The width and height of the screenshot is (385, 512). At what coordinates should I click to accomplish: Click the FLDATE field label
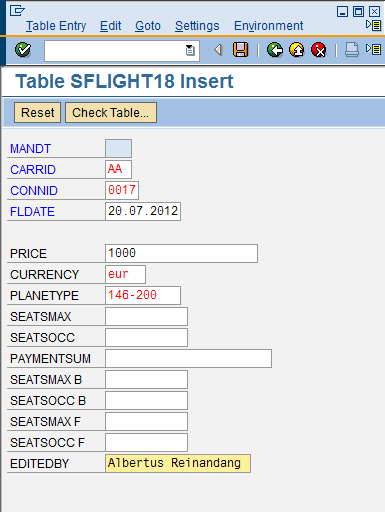coord(32,212)
